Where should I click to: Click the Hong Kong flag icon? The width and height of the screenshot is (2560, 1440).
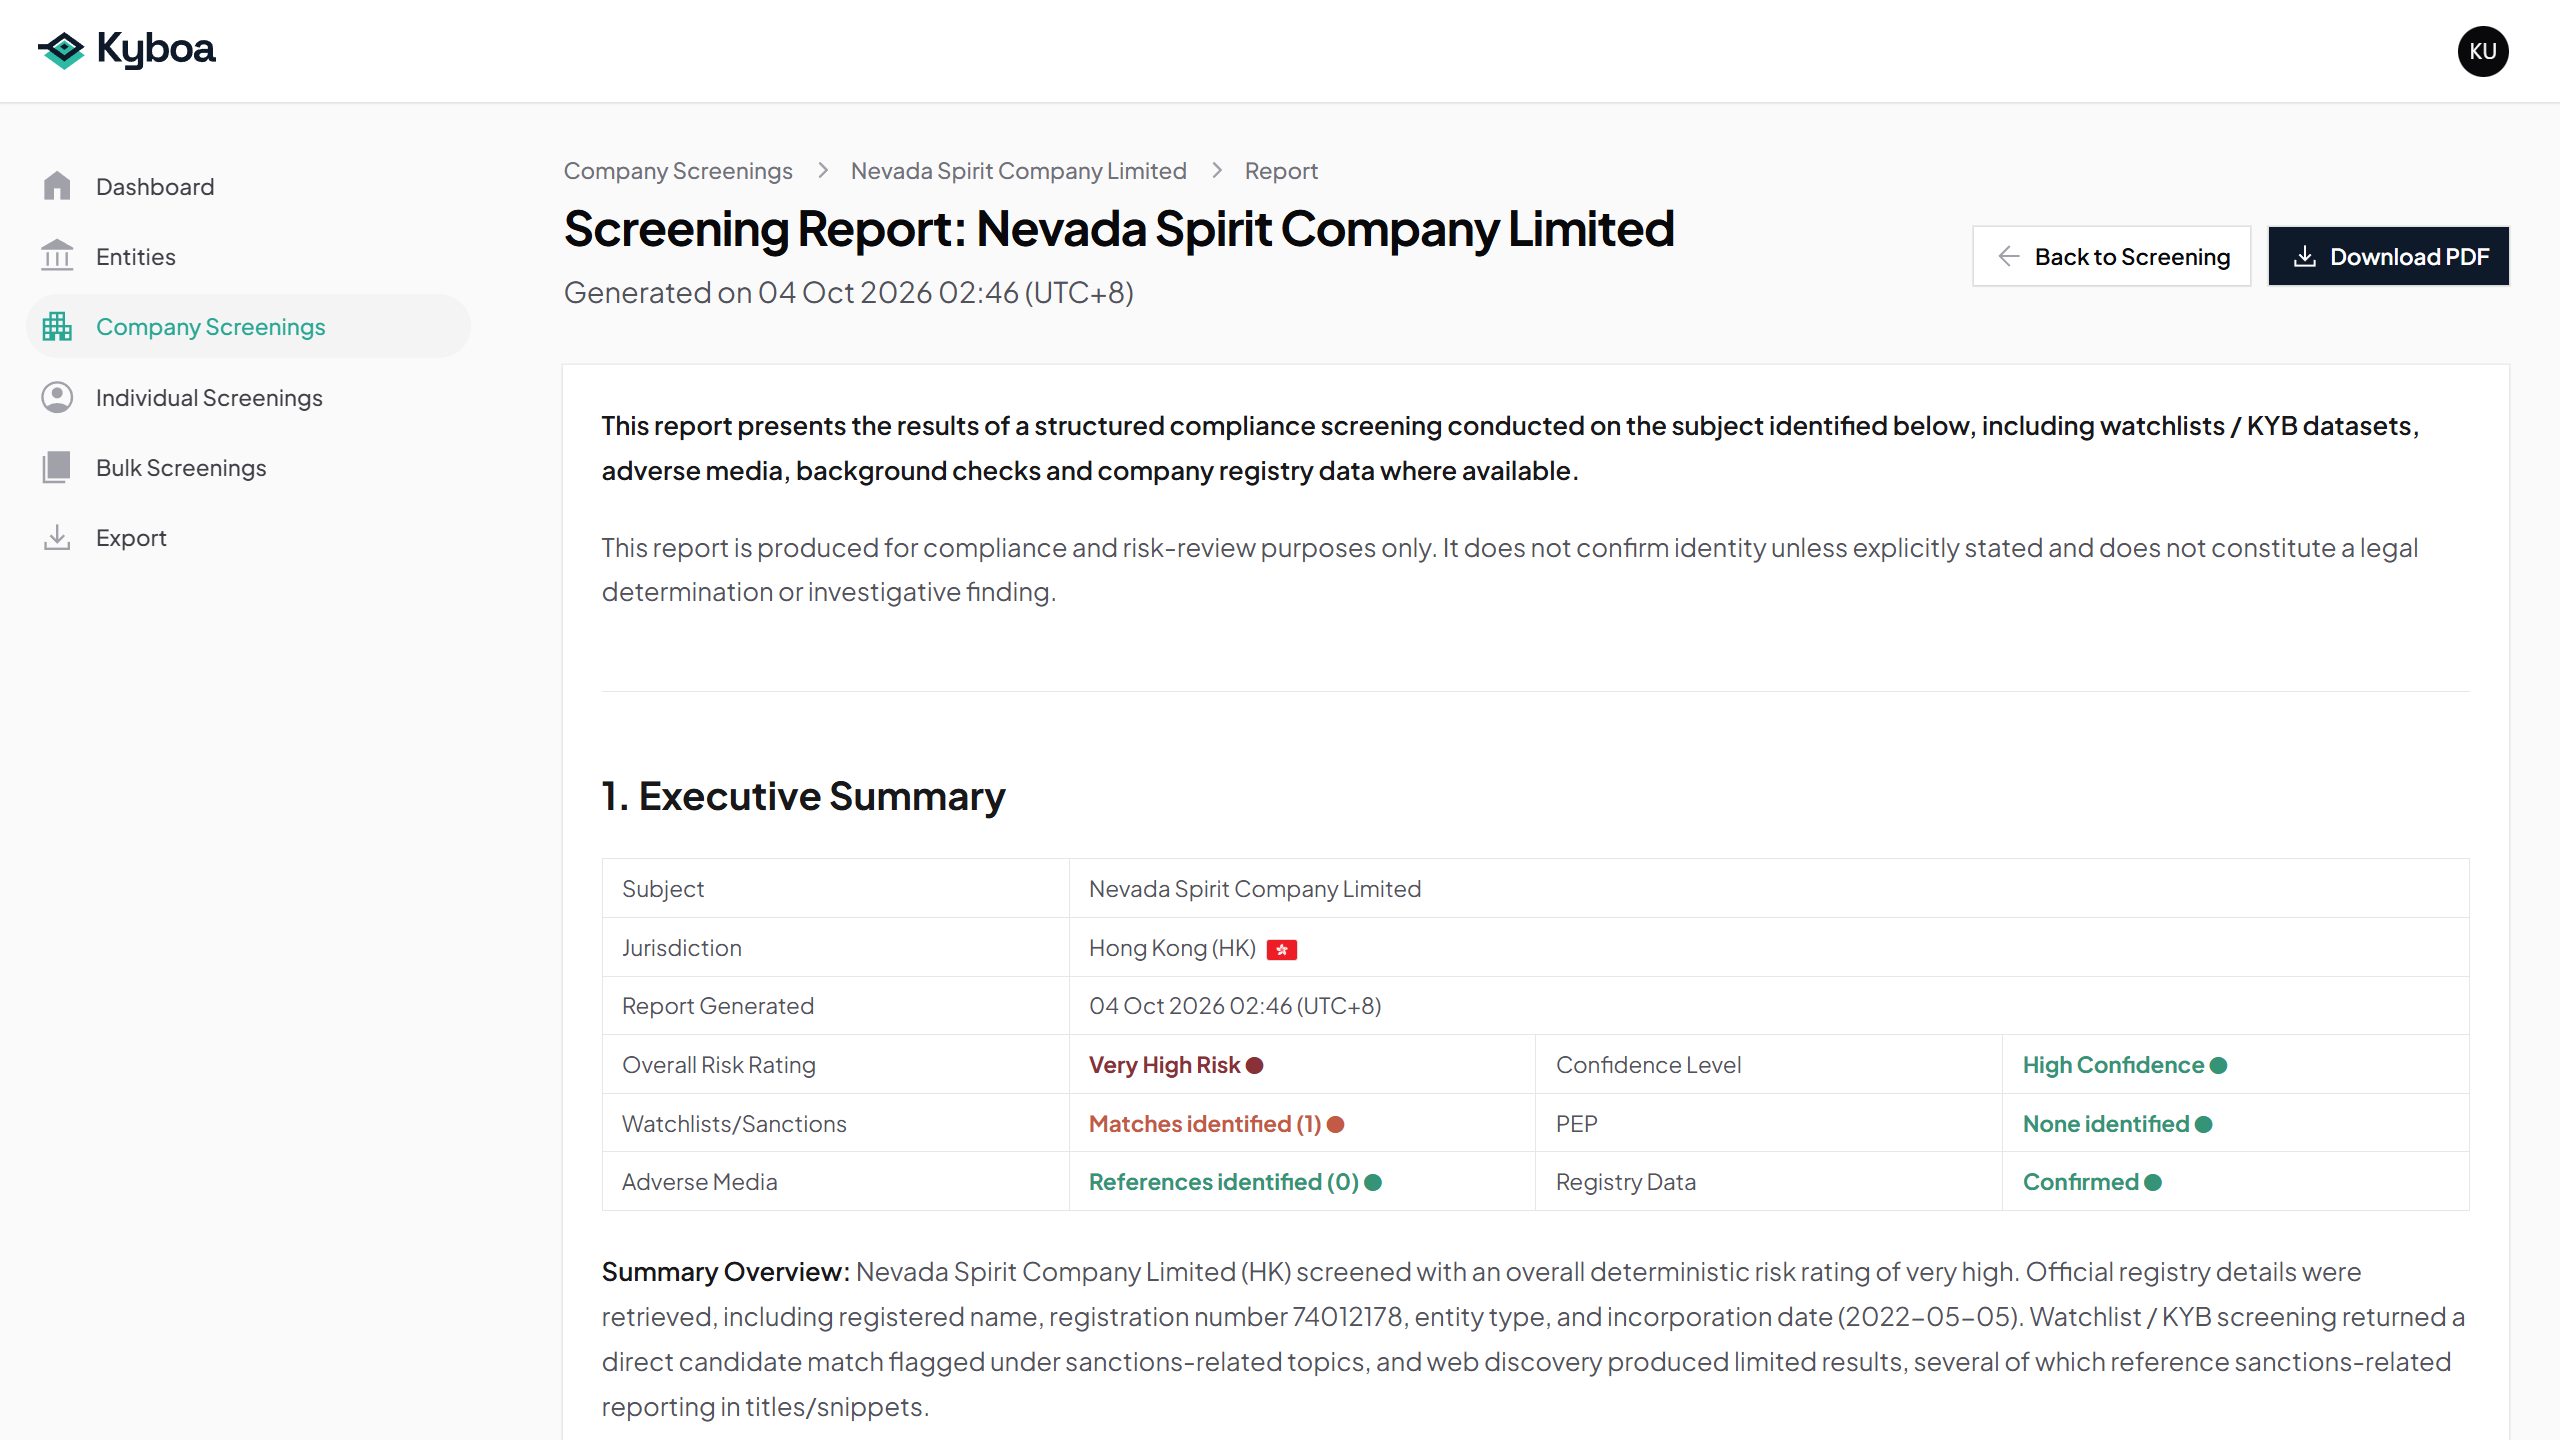tap(1282, 949)
